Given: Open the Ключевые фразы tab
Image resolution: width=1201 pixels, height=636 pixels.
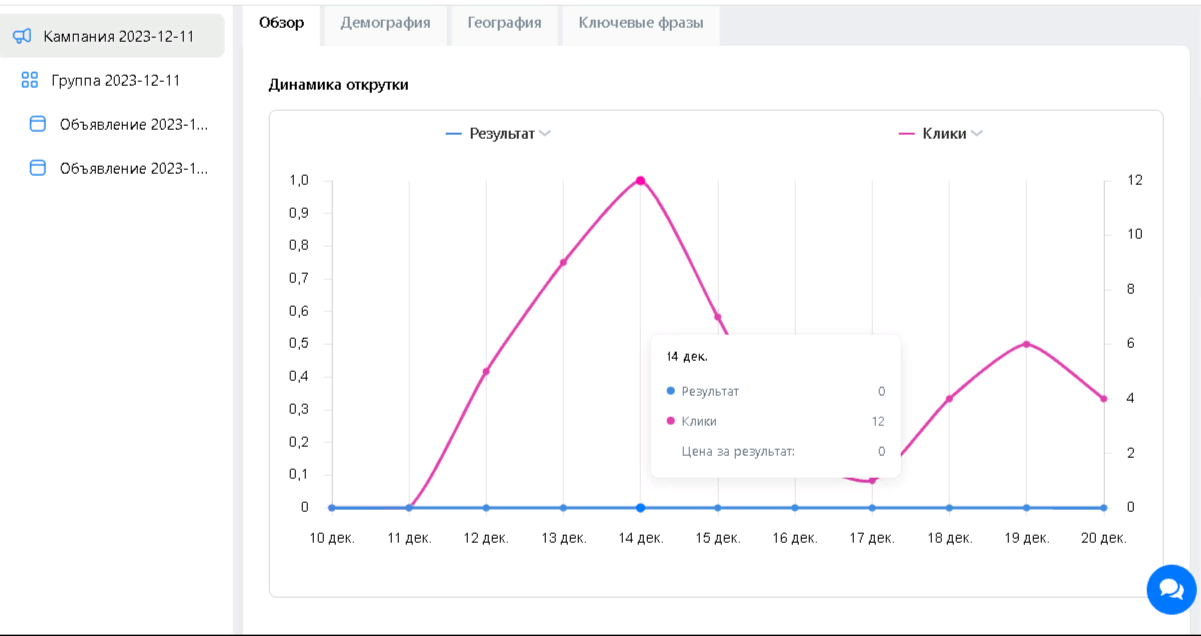Looking at the screenshot, I should click(x=640, y=23).
